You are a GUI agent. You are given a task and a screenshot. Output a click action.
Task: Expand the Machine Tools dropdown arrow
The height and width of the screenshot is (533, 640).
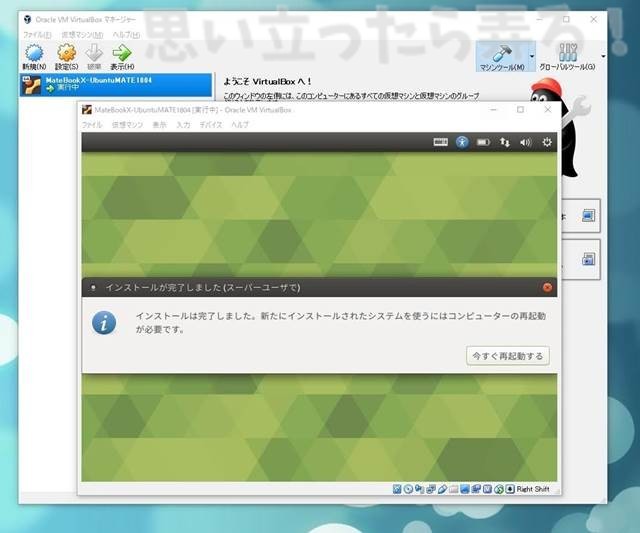click(531, 56)
